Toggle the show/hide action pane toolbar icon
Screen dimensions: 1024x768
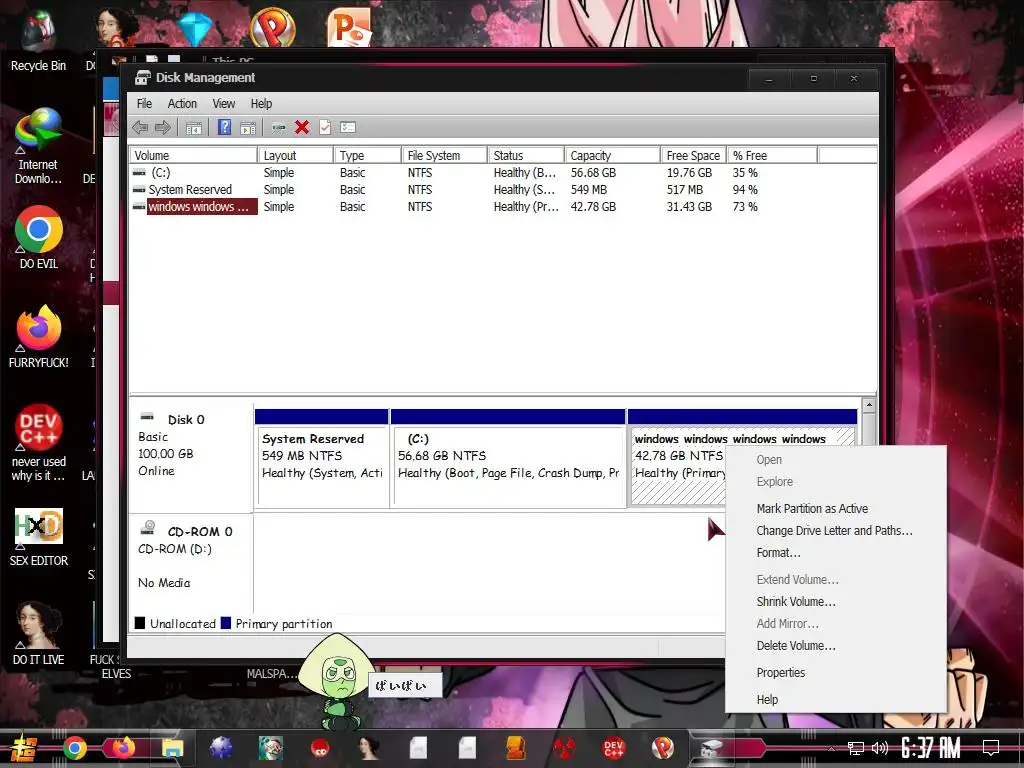(x=248, y=127)
